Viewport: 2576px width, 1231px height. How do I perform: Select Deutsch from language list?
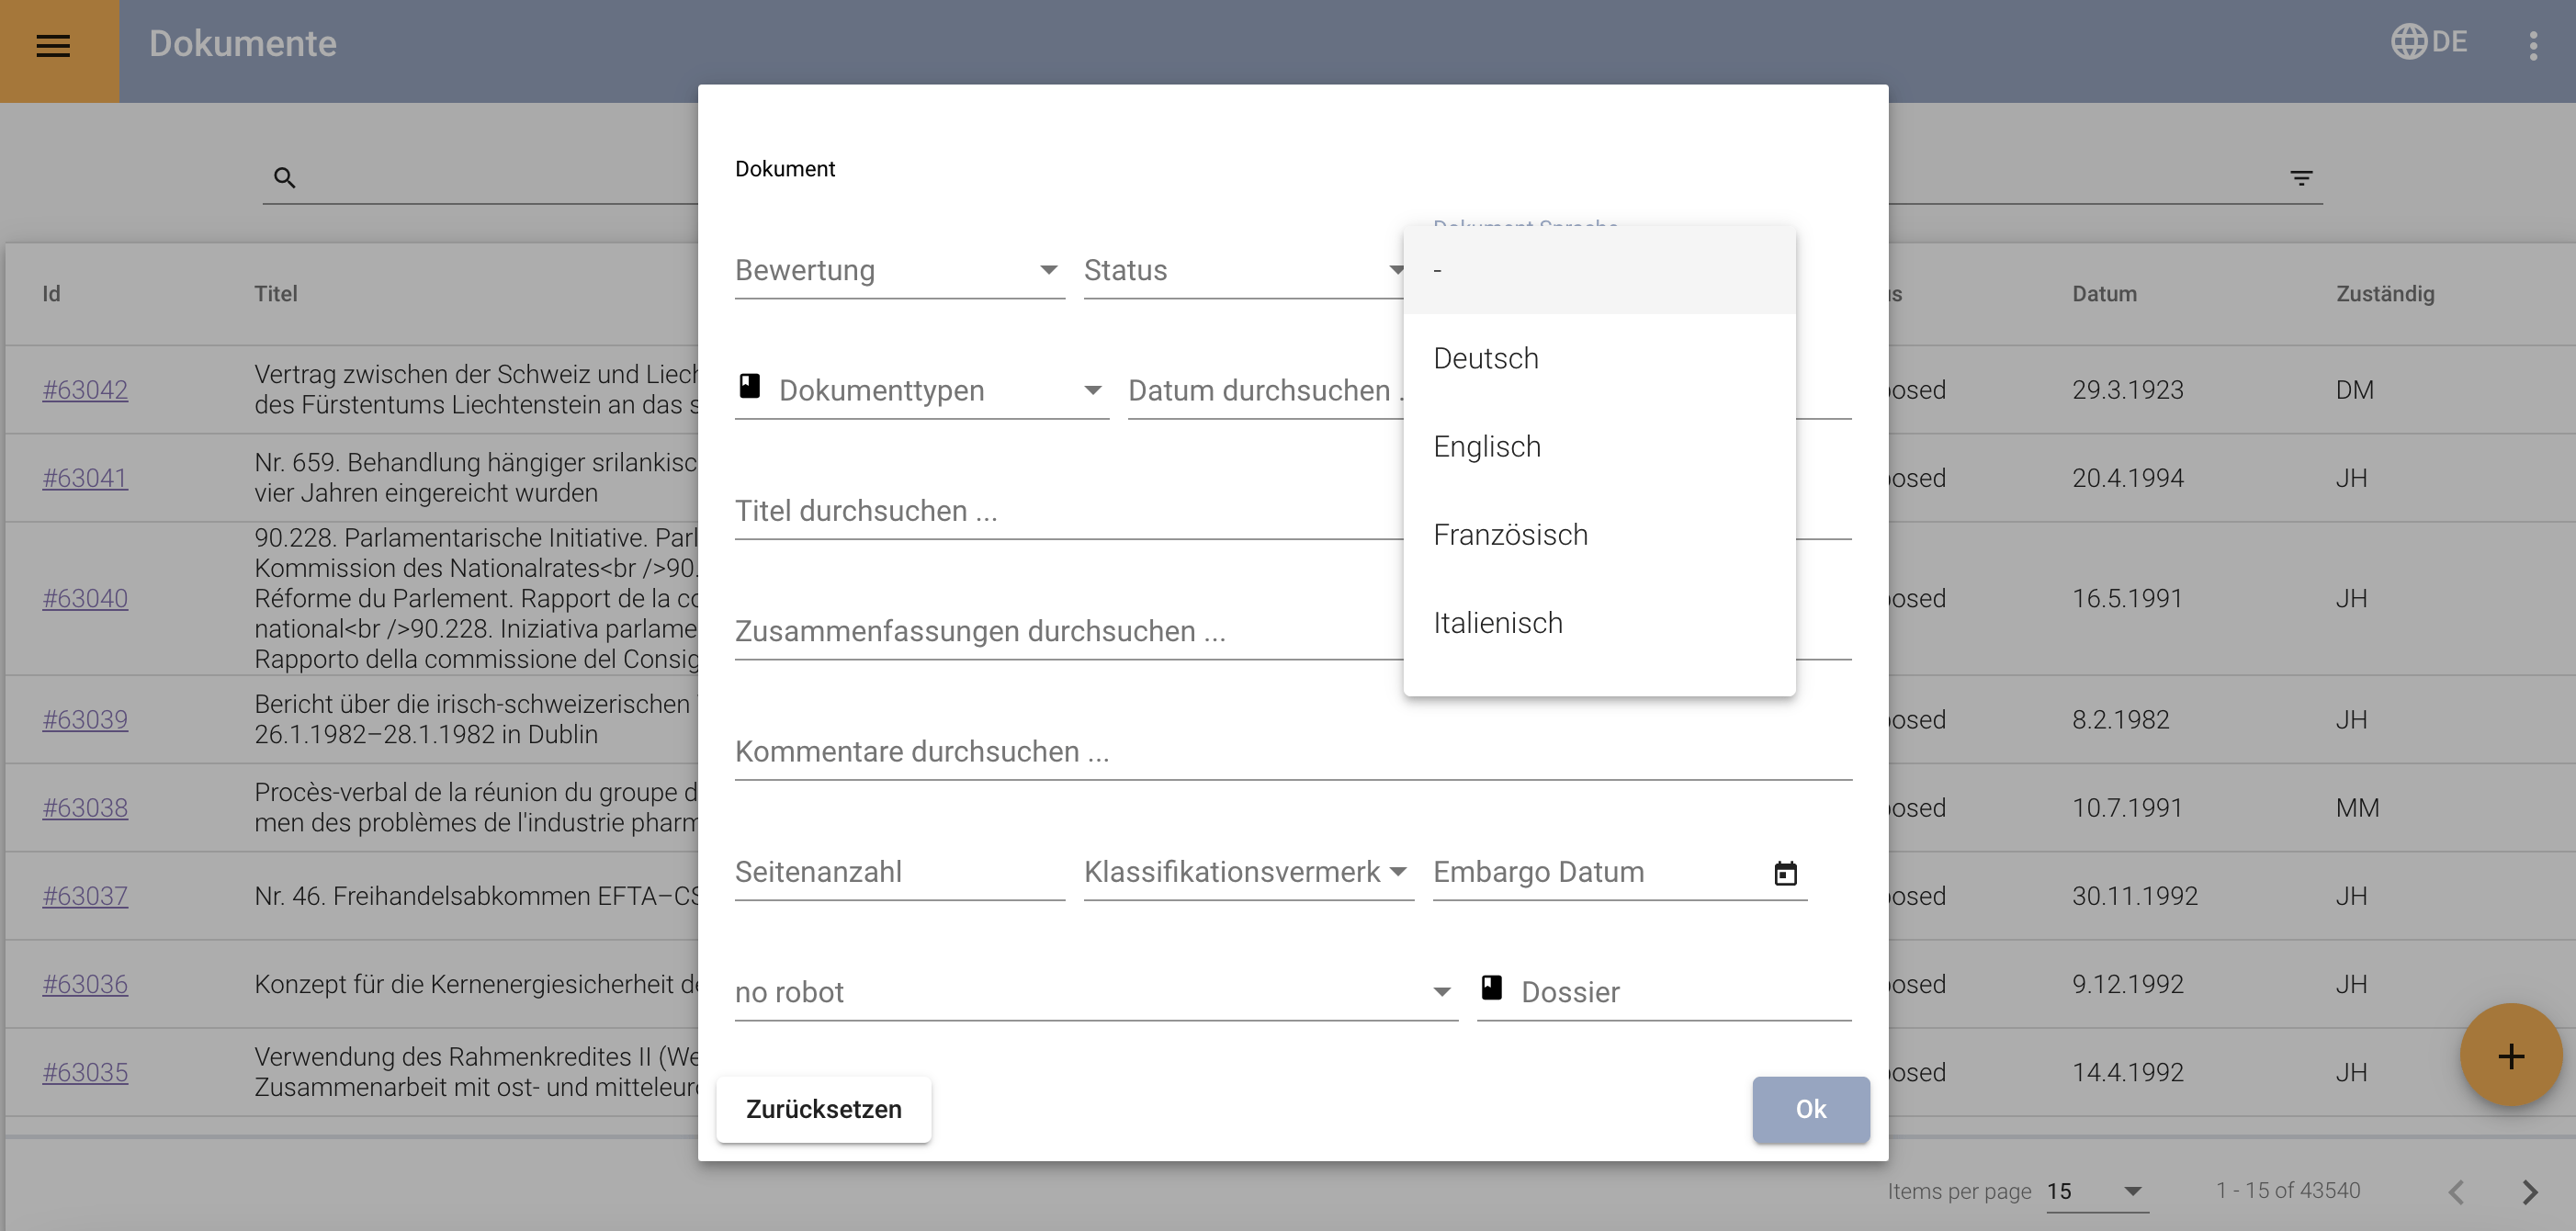(x=1486, y=358)
